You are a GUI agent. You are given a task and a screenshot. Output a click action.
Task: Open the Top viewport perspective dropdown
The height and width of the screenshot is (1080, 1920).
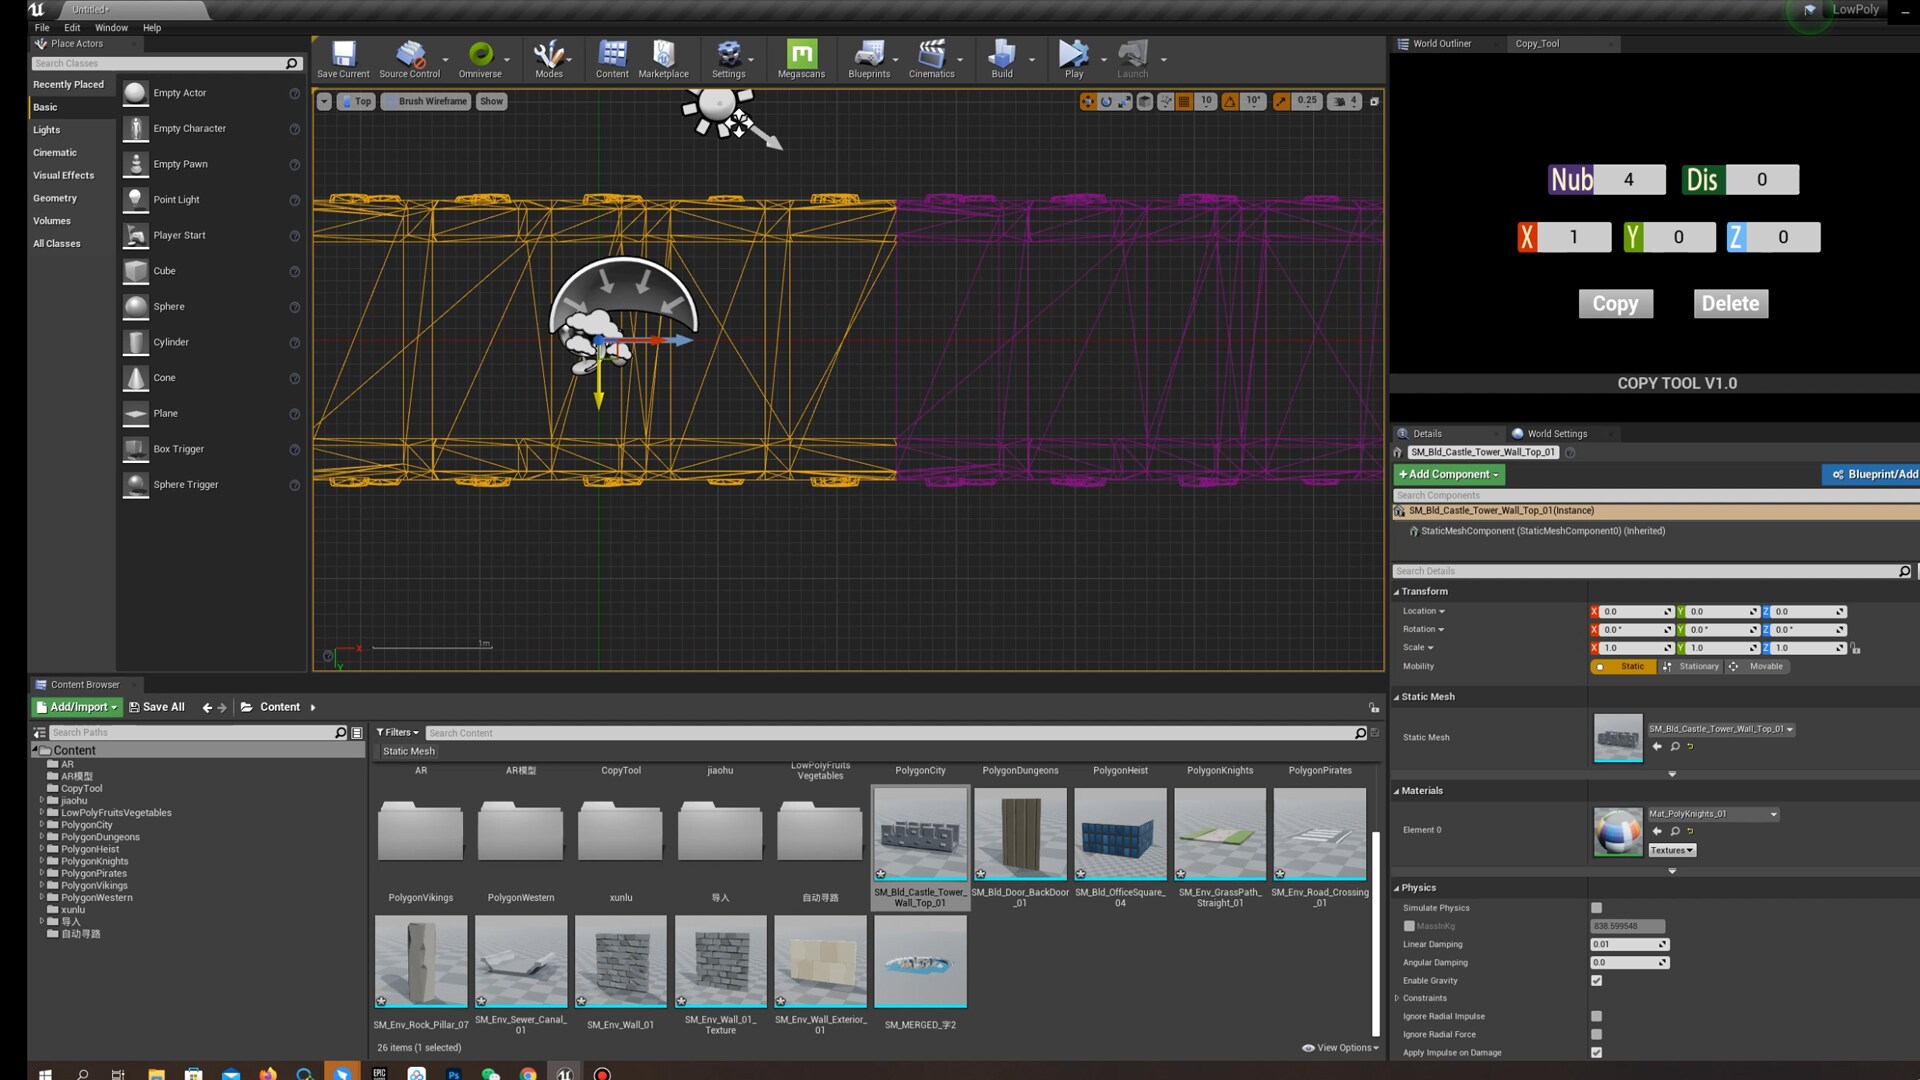click(x=356, y=101)
